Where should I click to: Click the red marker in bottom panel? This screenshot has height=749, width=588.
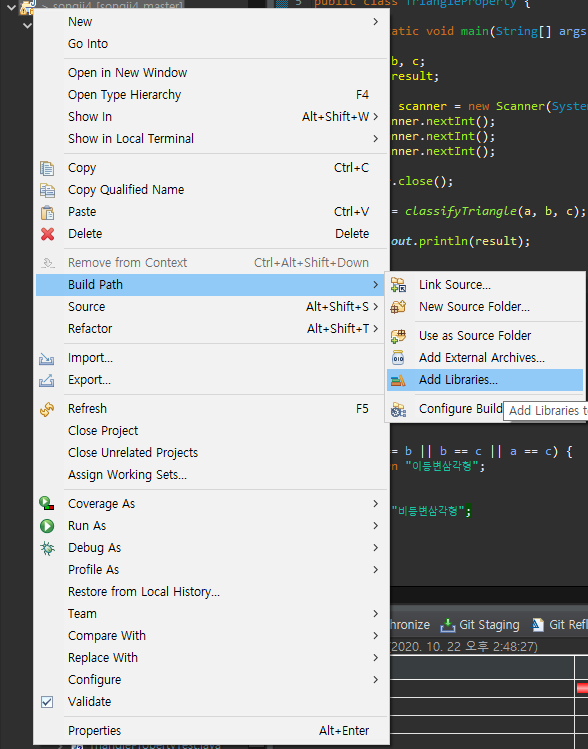point(582,688)
